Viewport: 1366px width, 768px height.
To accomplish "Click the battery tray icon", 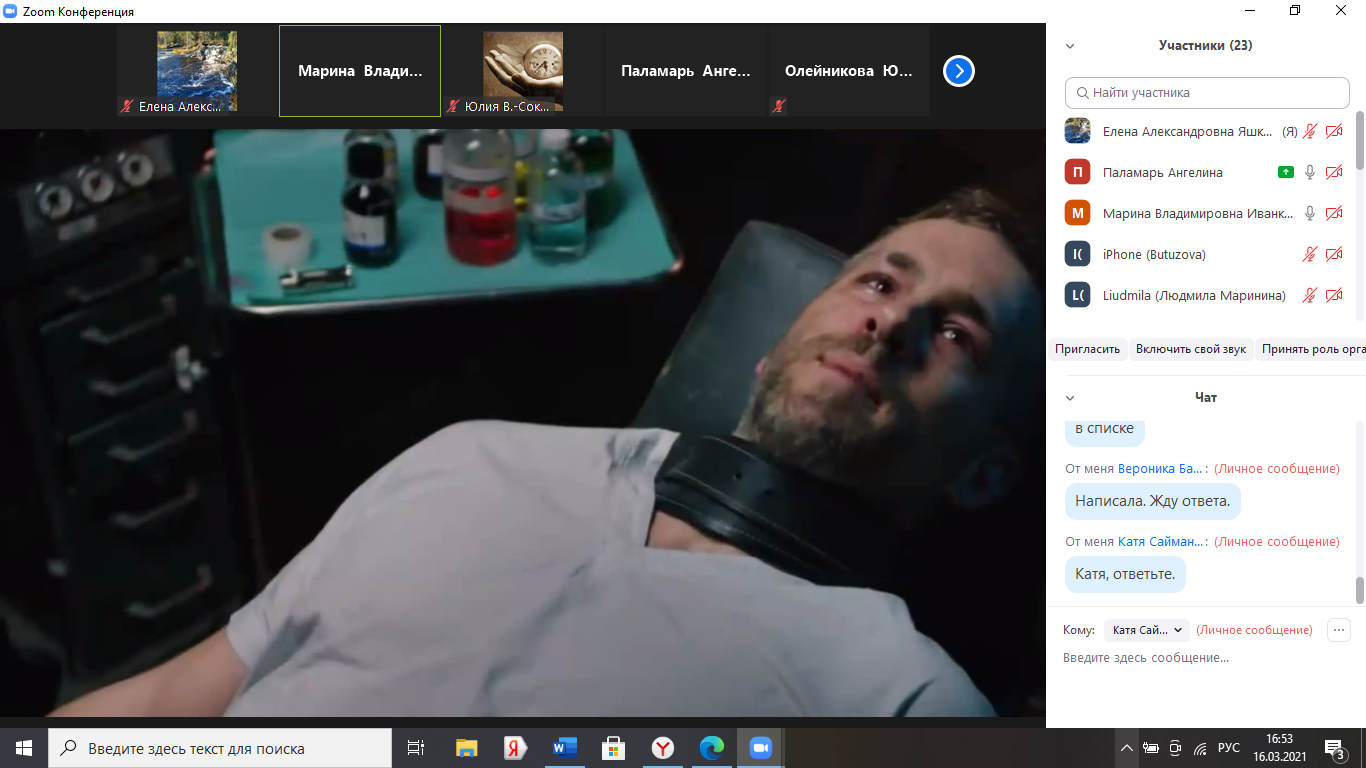I will (1151, 748).
